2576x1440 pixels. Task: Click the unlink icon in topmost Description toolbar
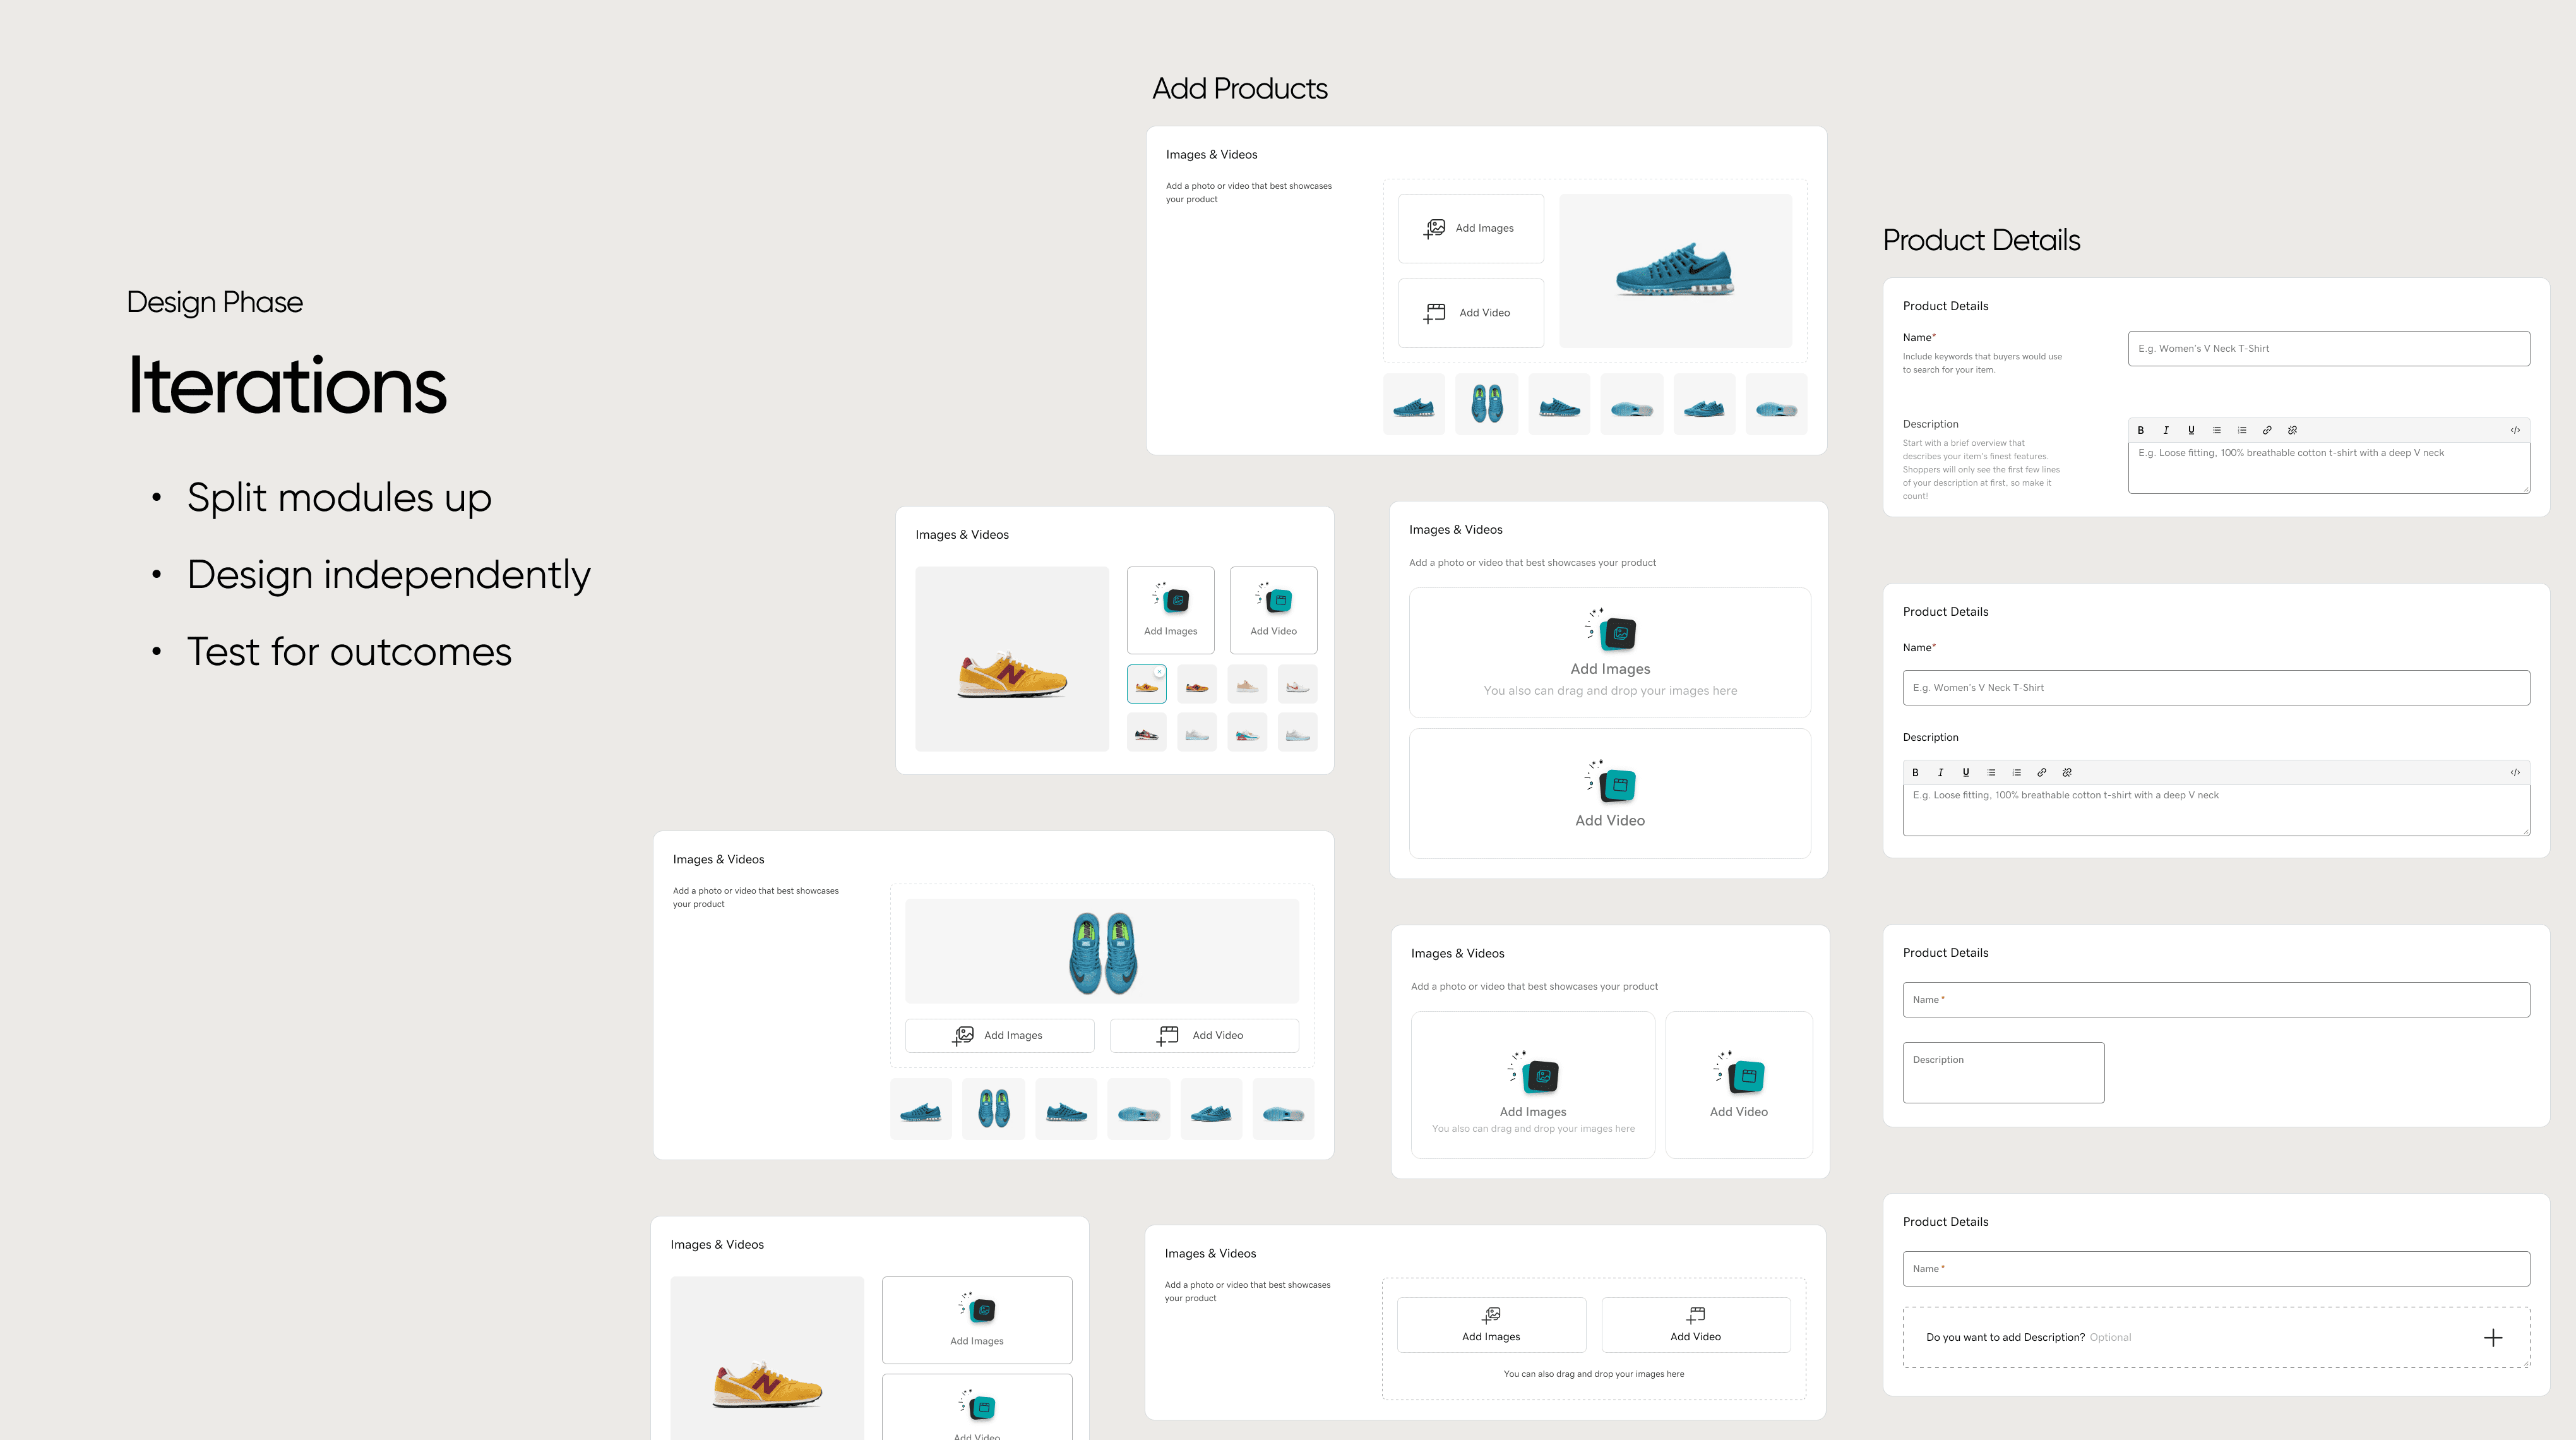[2292, 430]
